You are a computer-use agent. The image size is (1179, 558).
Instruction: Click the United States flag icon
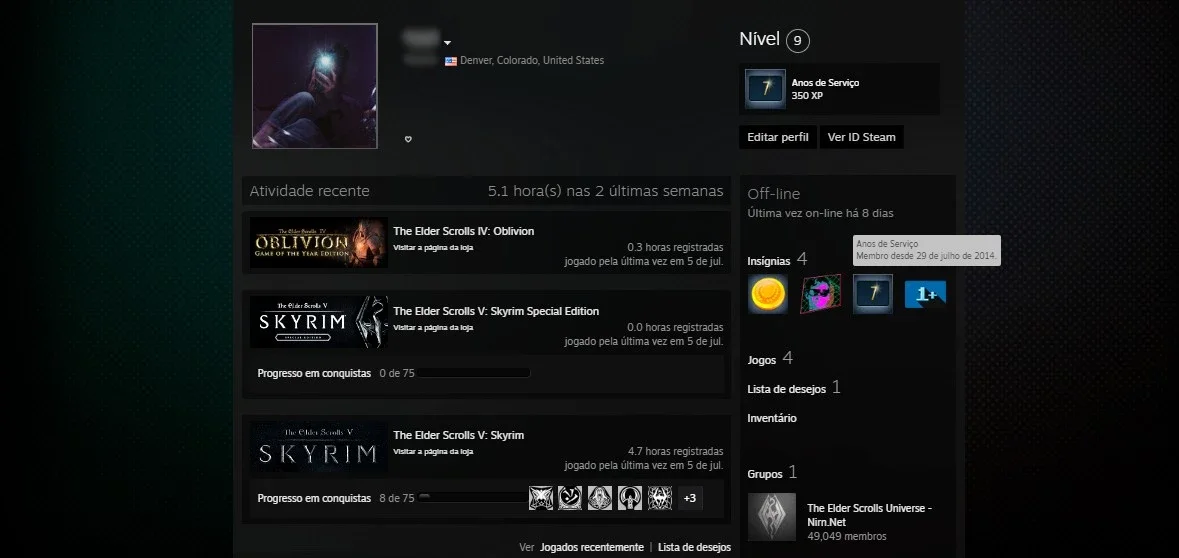[x=451, y=61]
